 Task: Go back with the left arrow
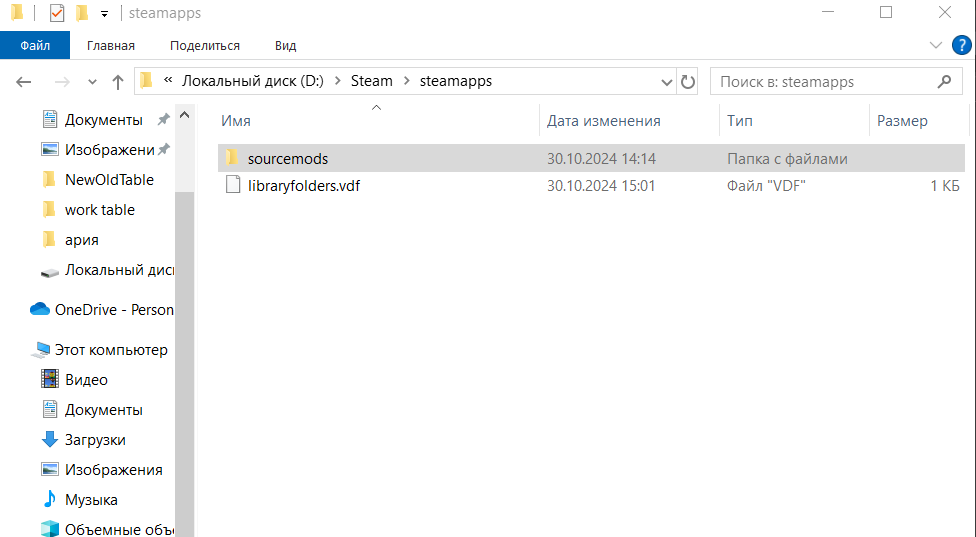click(24, 82)
